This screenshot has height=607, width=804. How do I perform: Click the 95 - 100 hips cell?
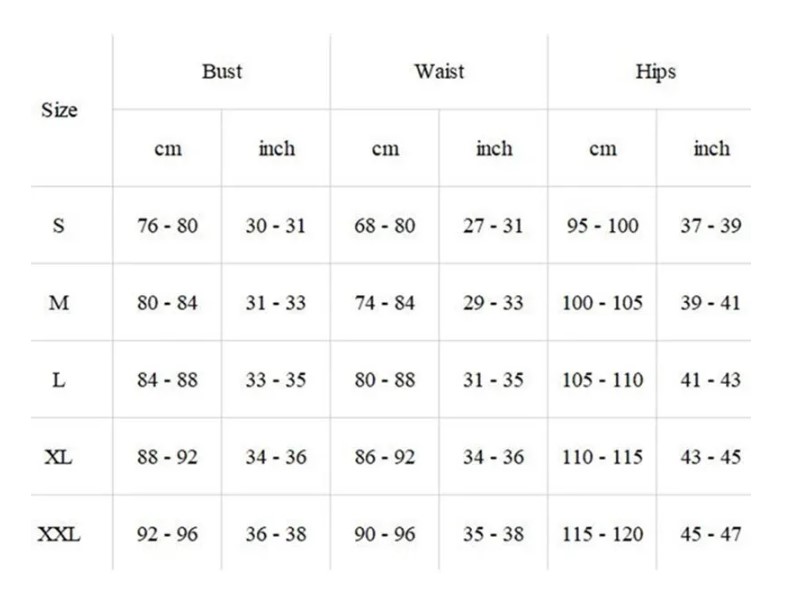pos(602,226)
